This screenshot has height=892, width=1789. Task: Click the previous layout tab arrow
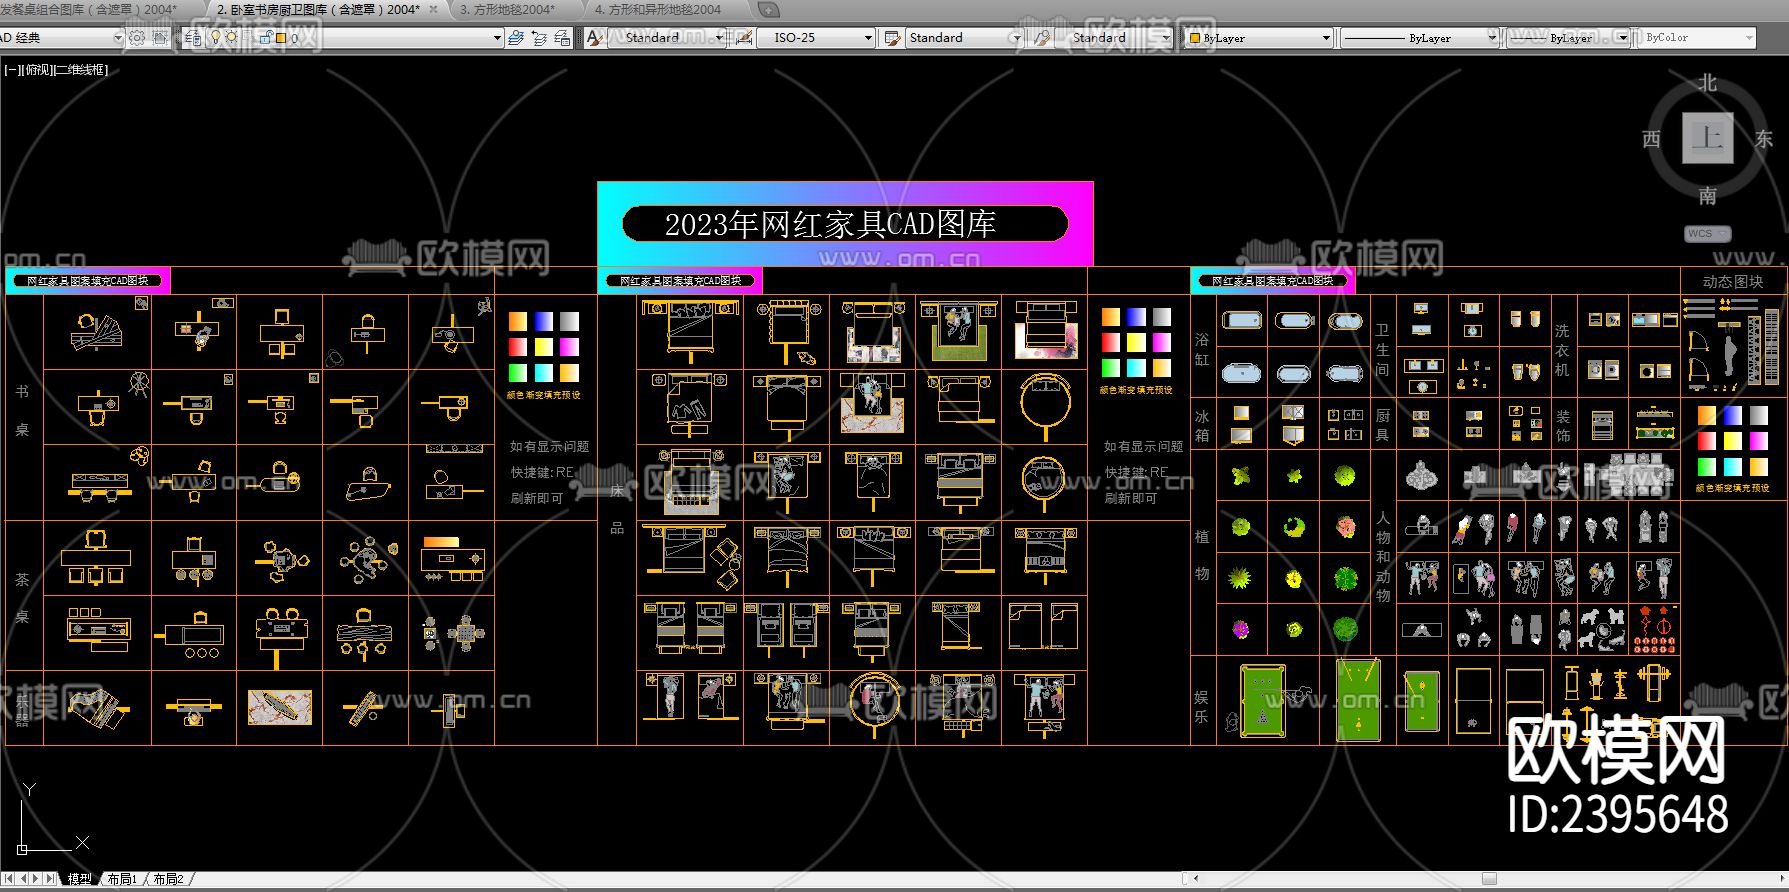(x=23, y=879)
